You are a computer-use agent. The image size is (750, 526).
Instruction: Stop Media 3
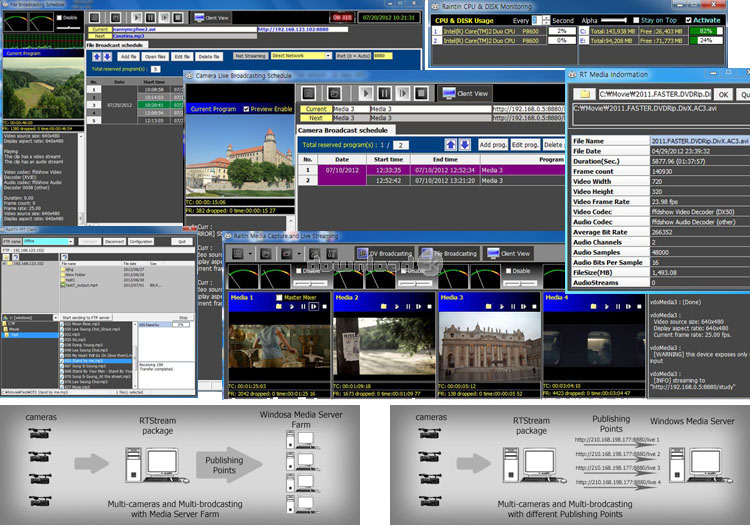click(534, 307)
